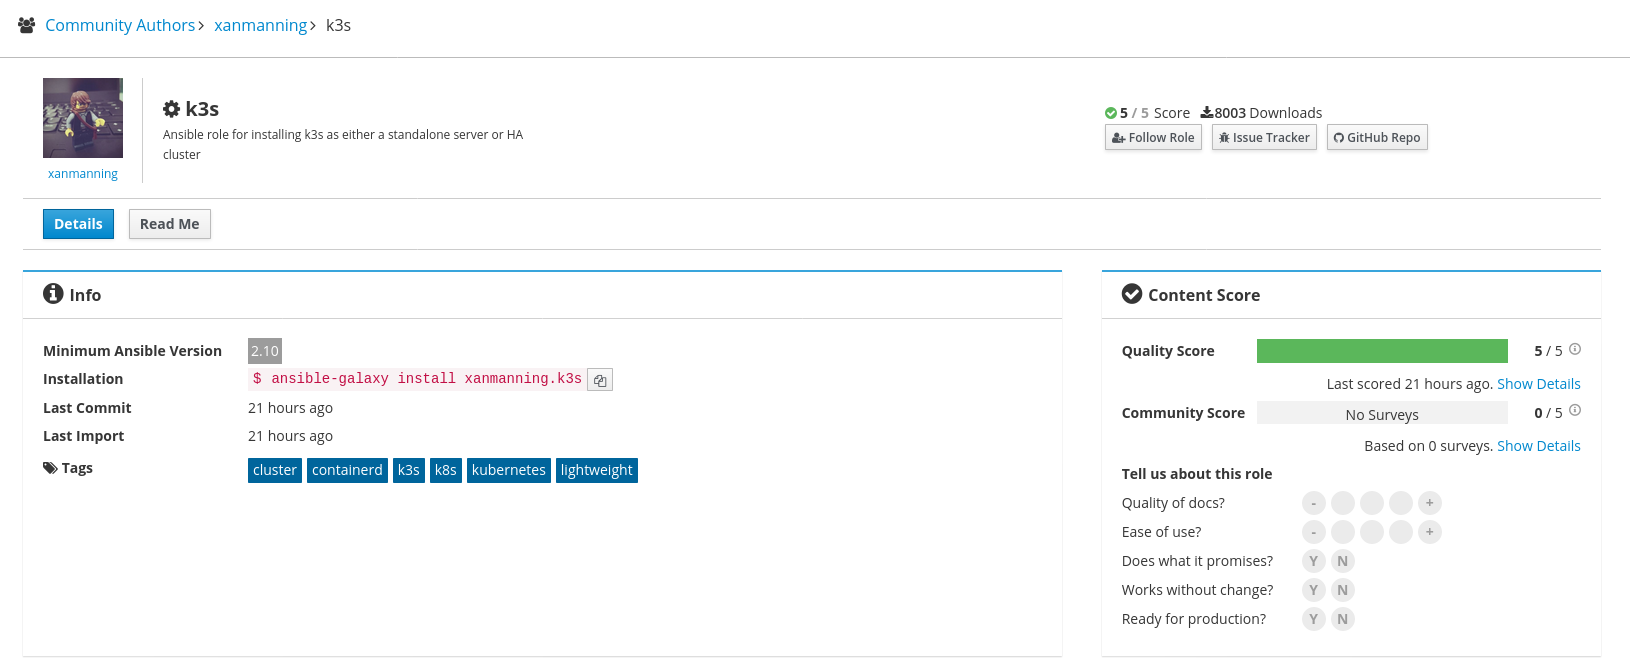Click the ansible-galaxy install xanmanning.k3s command text
Image resolution: width=1630 pixels, height=664 pixels.
tap(417, 379)
